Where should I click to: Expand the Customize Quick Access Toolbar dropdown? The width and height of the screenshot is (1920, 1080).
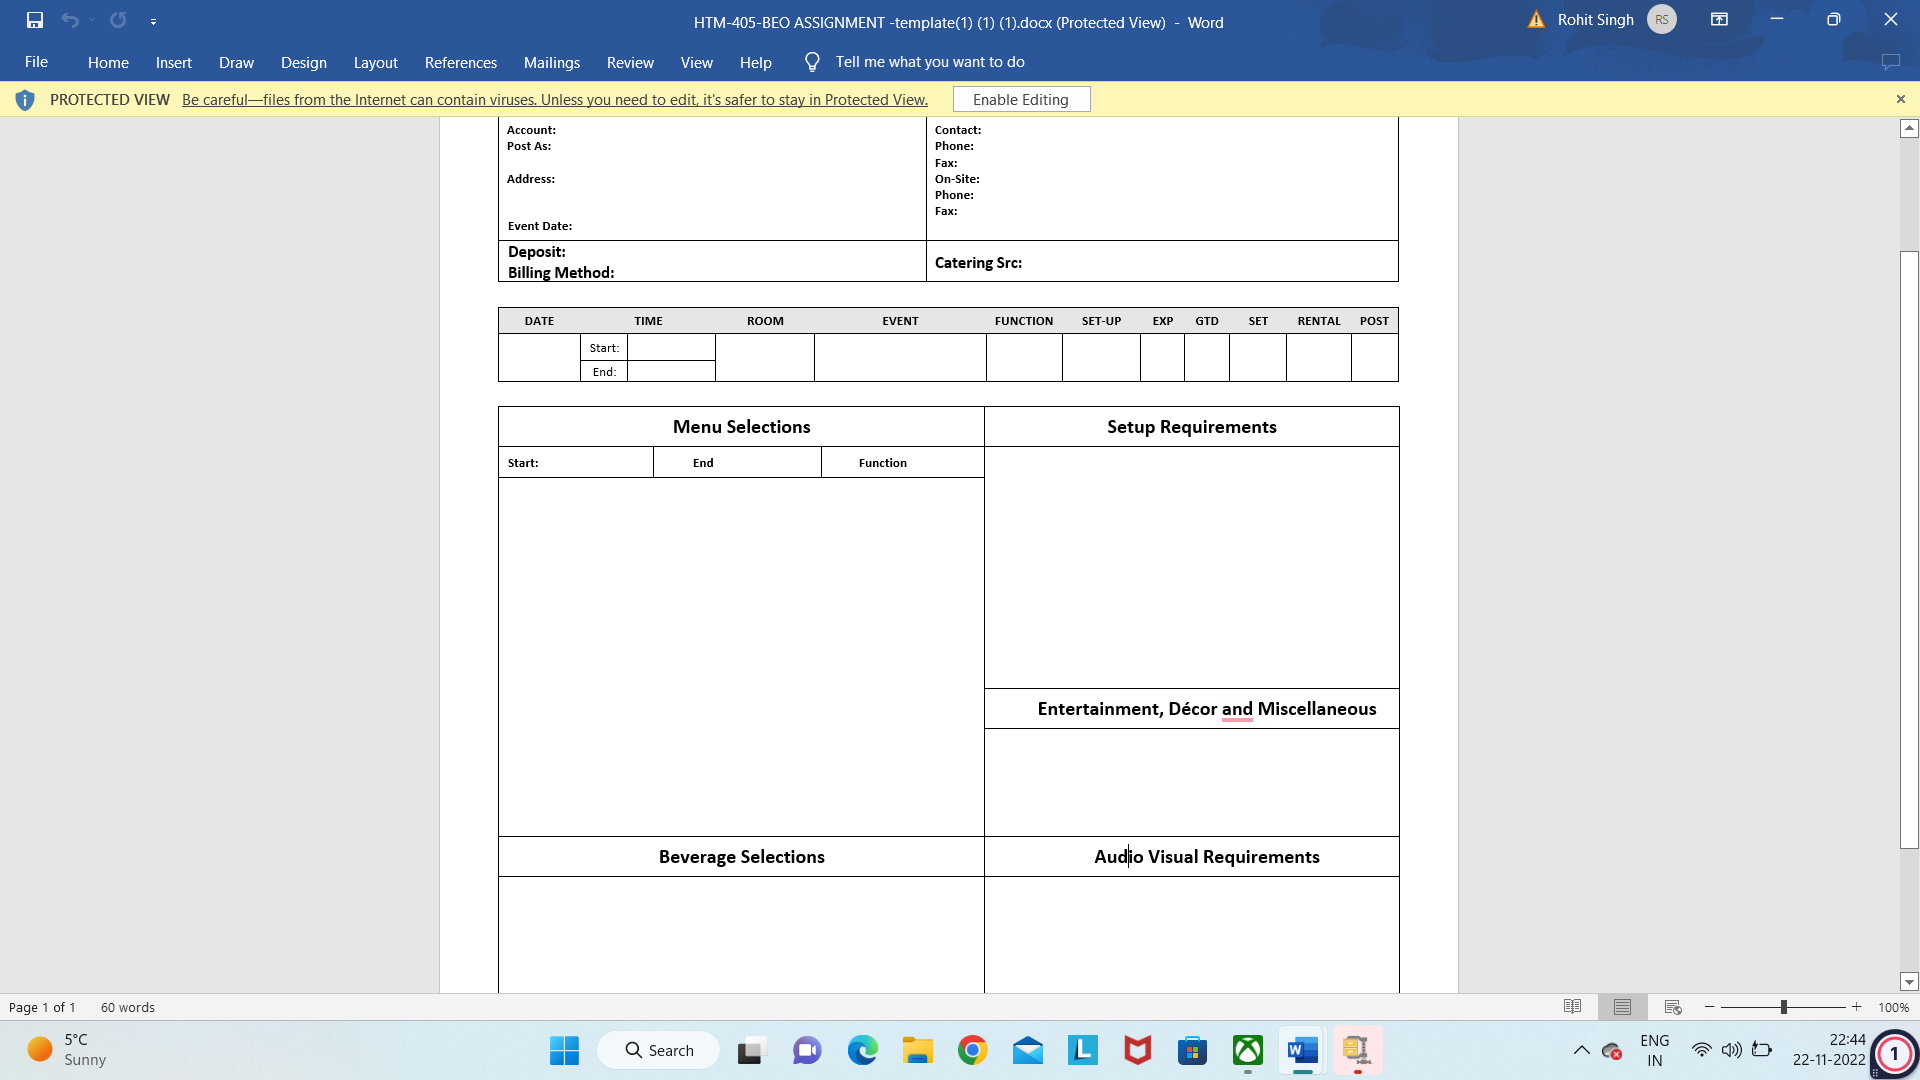point(154,20)
